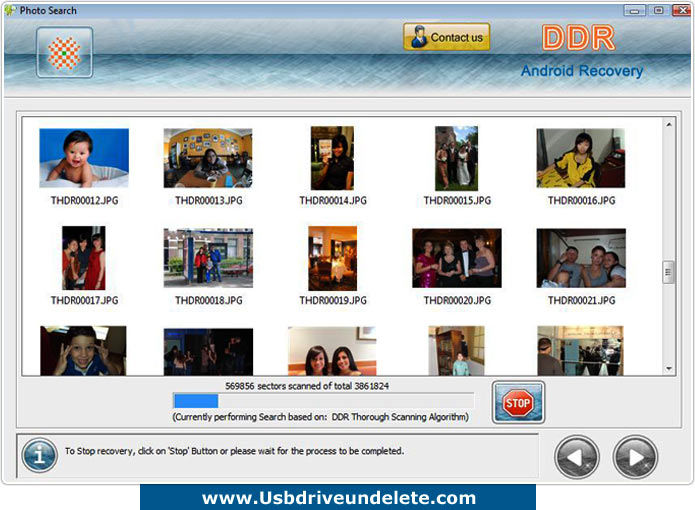Click the DDR logo text
The width and height of the screenshot is (695, 510).
[x=578, y=37]
